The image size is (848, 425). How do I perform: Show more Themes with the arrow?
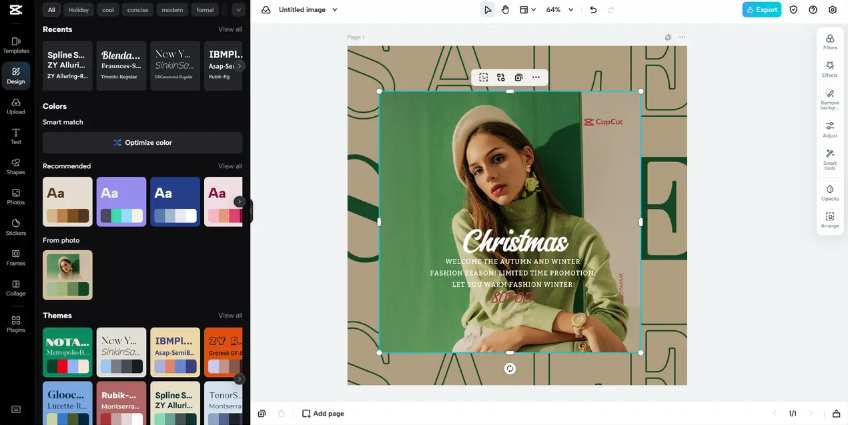pos(238,379)
